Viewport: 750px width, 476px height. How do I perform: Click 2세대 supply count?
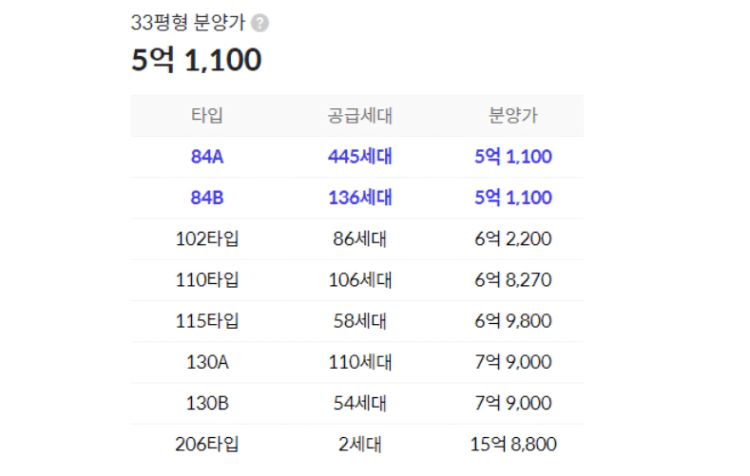tap(360, 444)
